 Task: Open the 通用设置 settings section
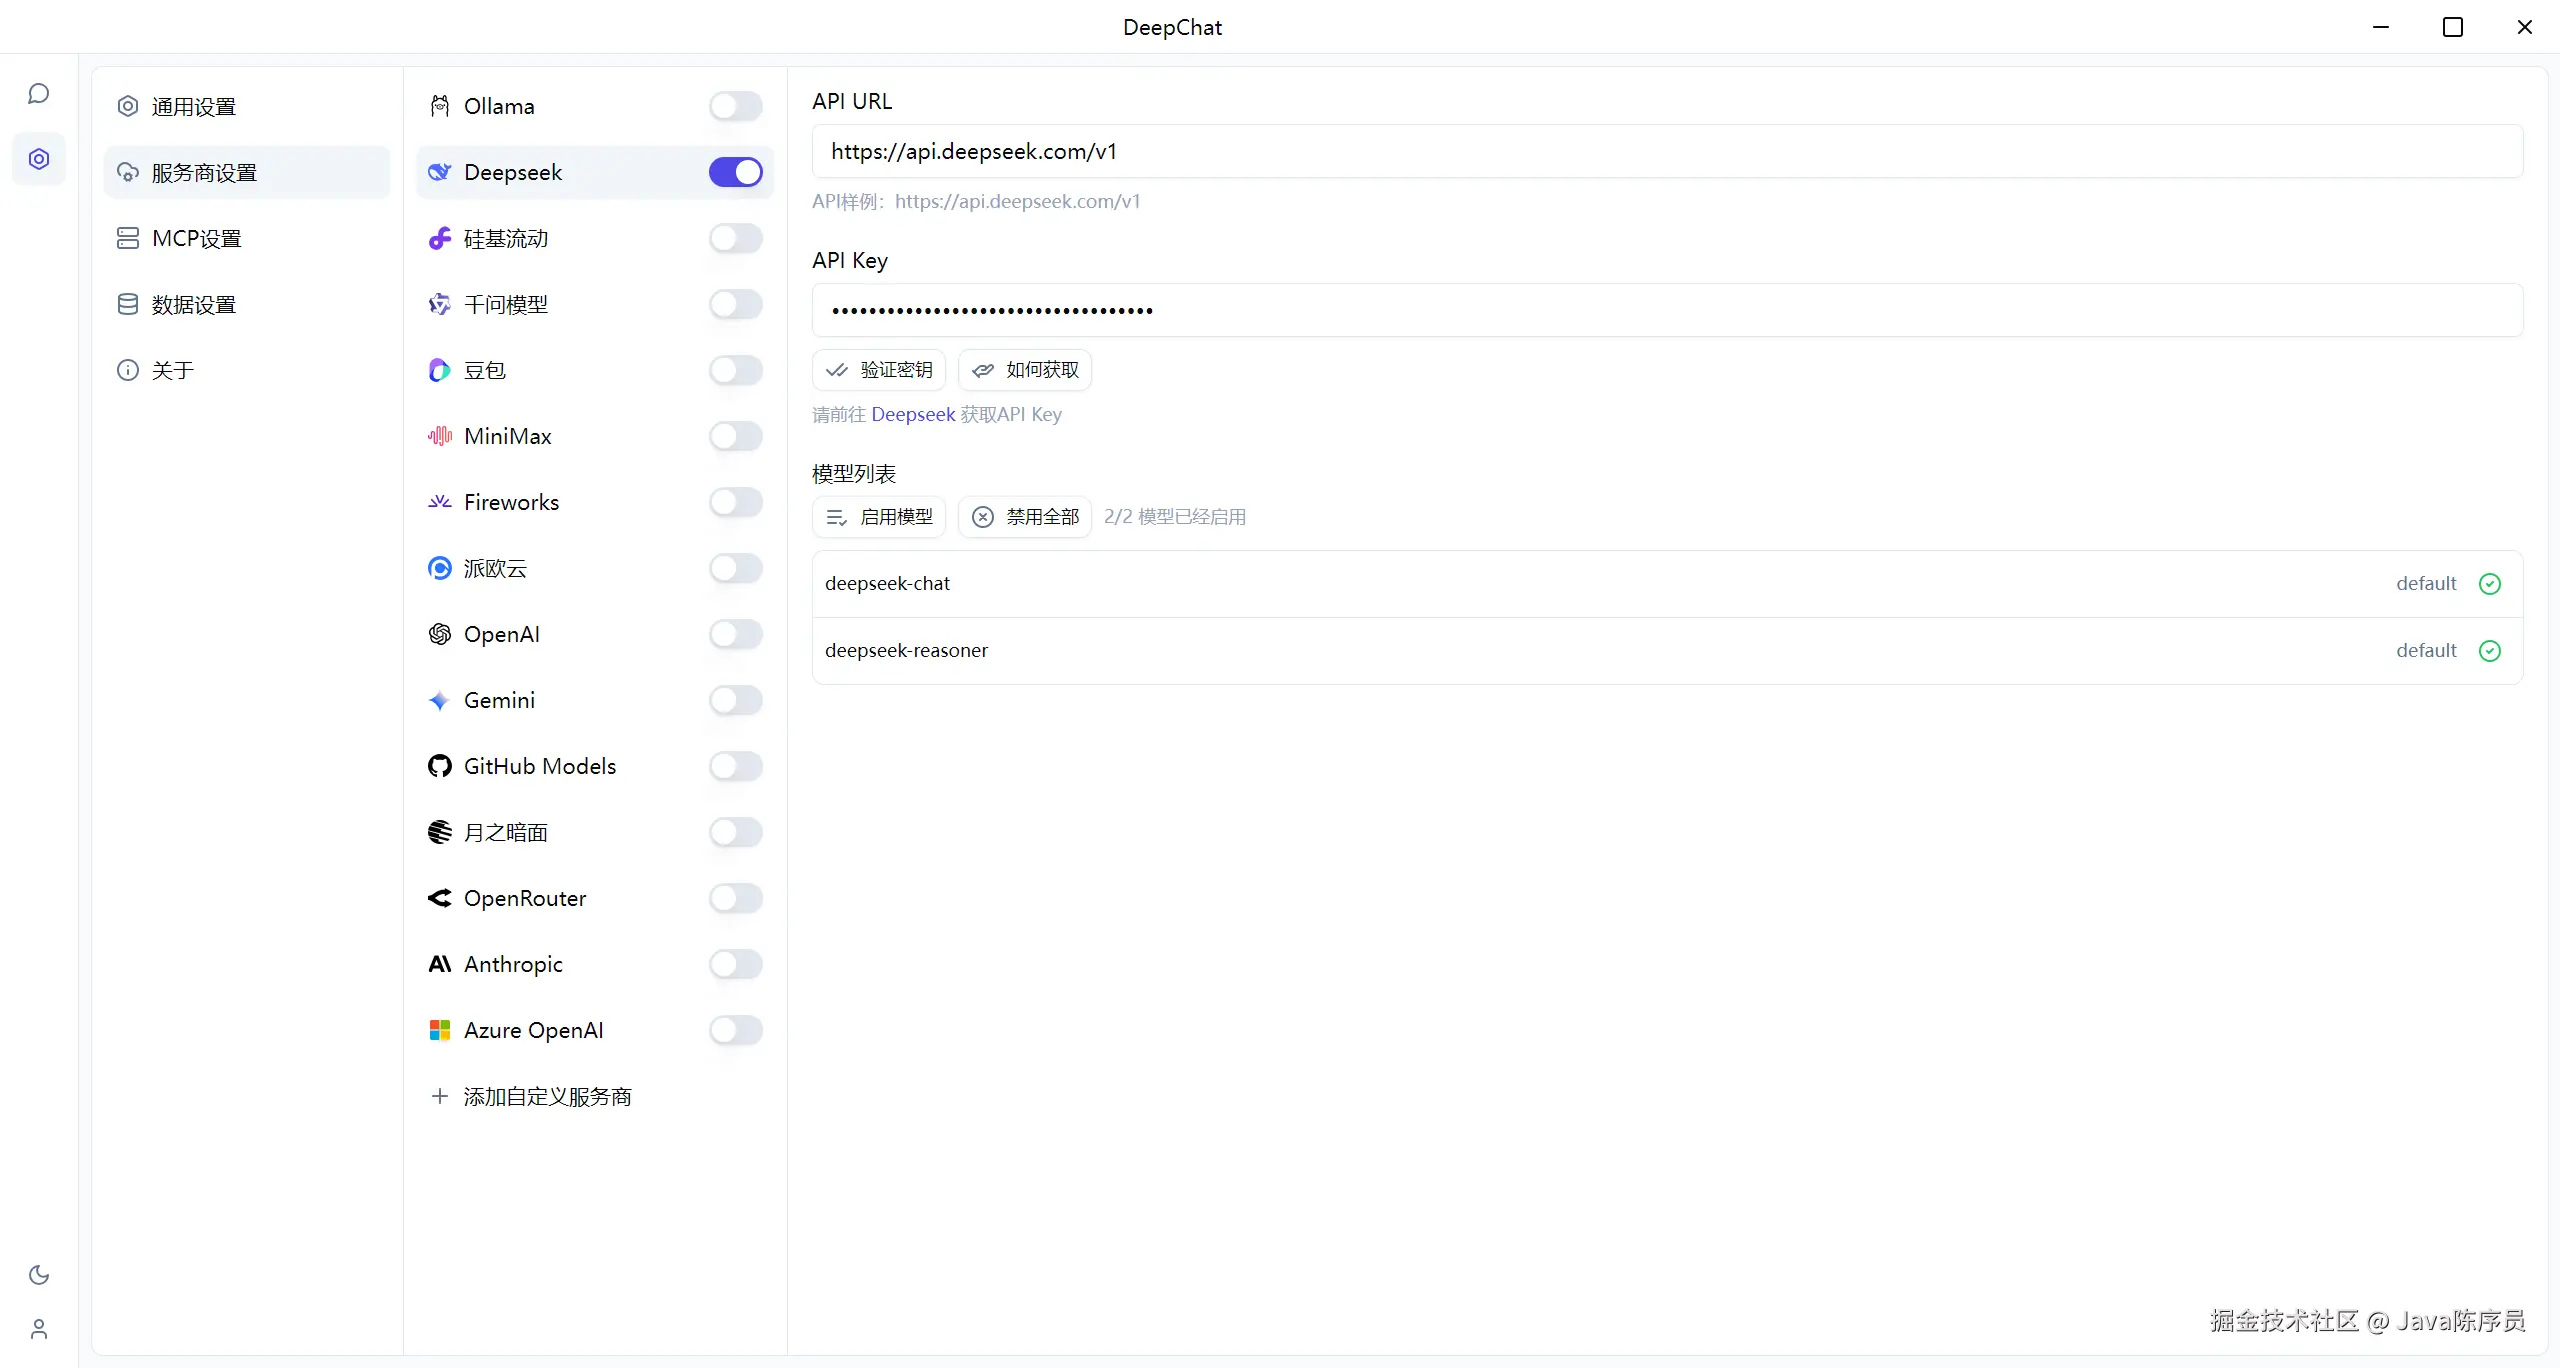pyautogui.click(x=194, y=106)
